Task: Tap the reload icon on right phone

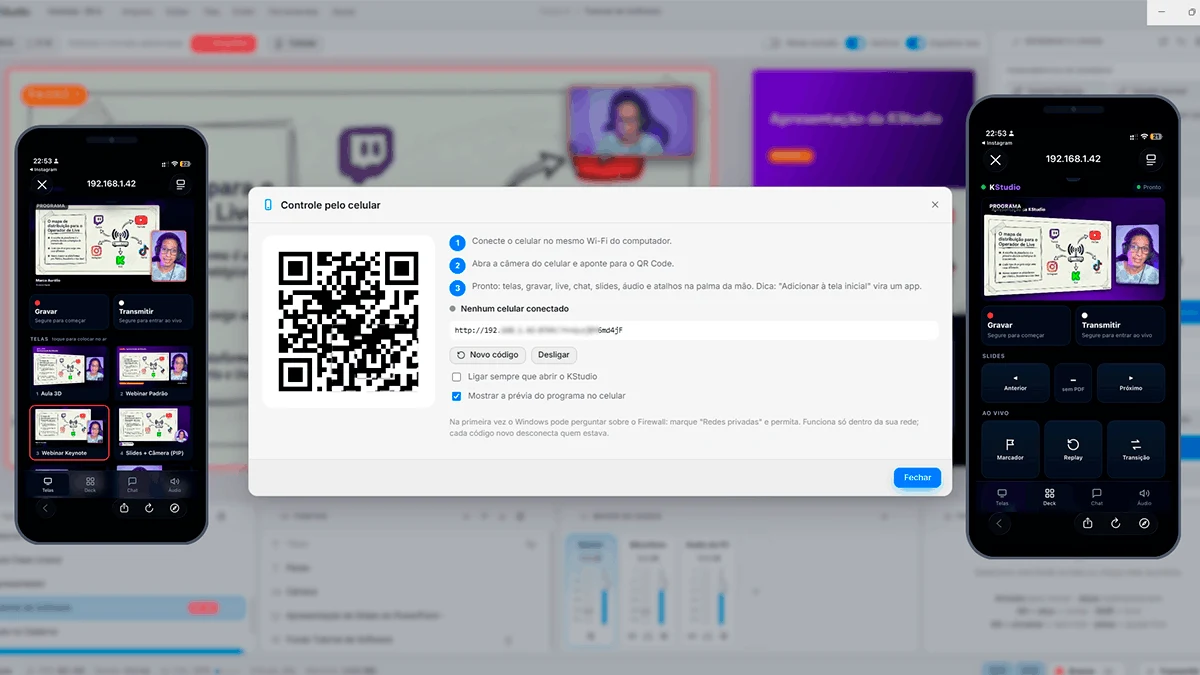Action: click(1116, 523)
